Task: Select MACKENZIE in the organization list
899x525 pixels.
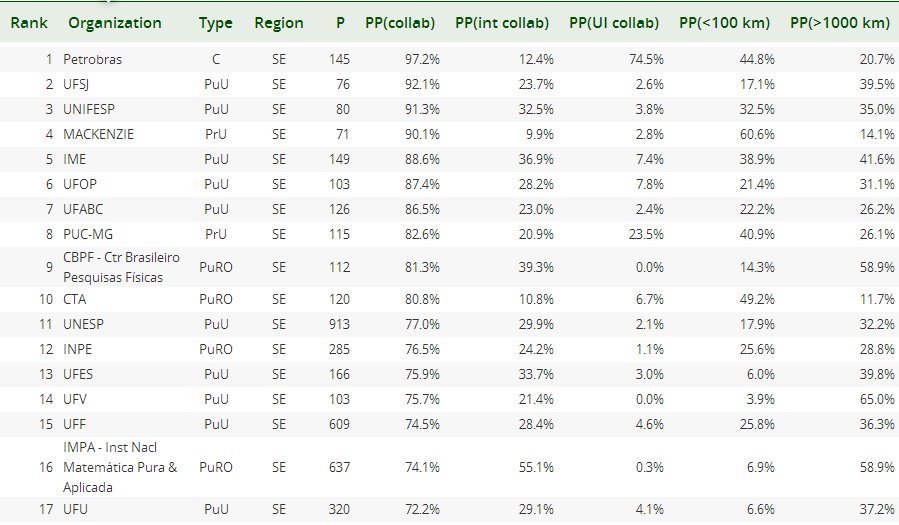Action: pos(98,134)
